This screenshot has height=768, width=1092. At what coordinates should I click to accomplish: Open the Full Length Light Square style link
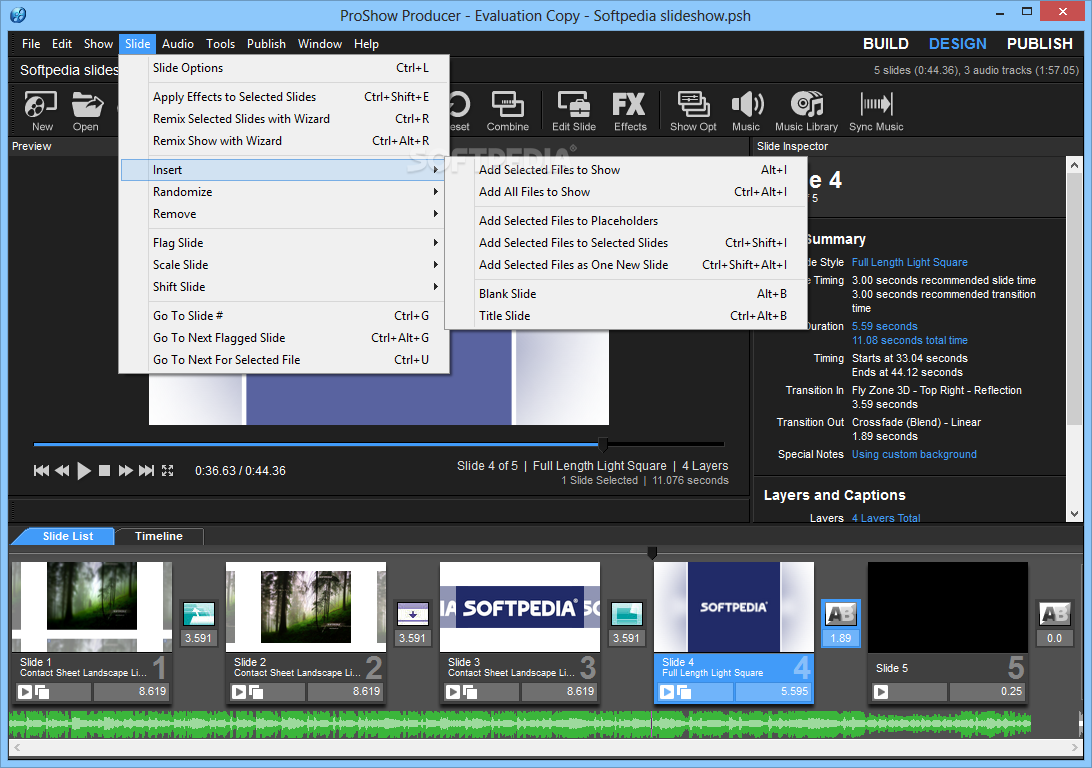pos(910,262)
